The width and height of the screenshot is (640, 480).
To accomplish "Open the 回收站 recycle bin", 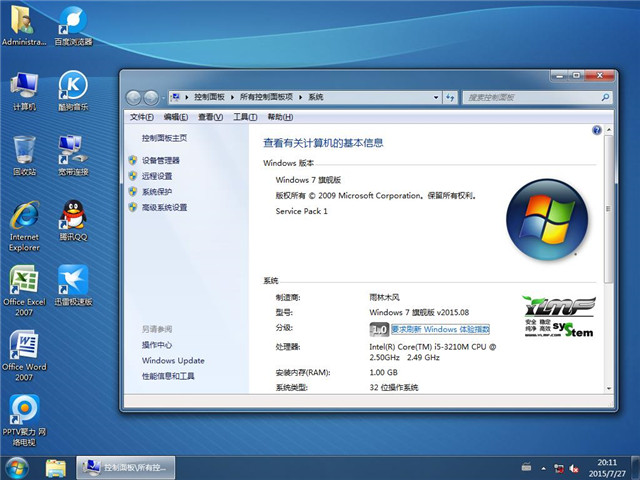I will click(x=24, y=156).
